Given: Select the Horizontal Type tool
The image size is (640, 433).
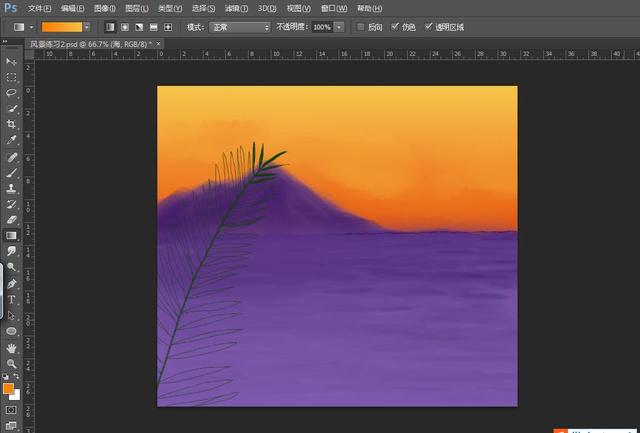Looking at the screenshot, I should pyautogui.click(x=11, y=299).
